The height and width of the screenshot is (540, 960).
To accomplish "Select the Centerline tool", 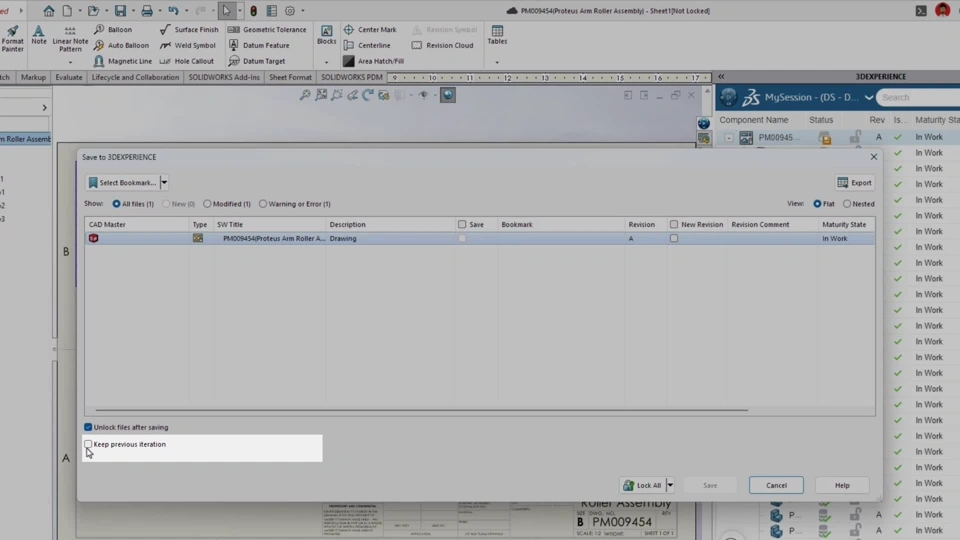I will pos(367,45).
